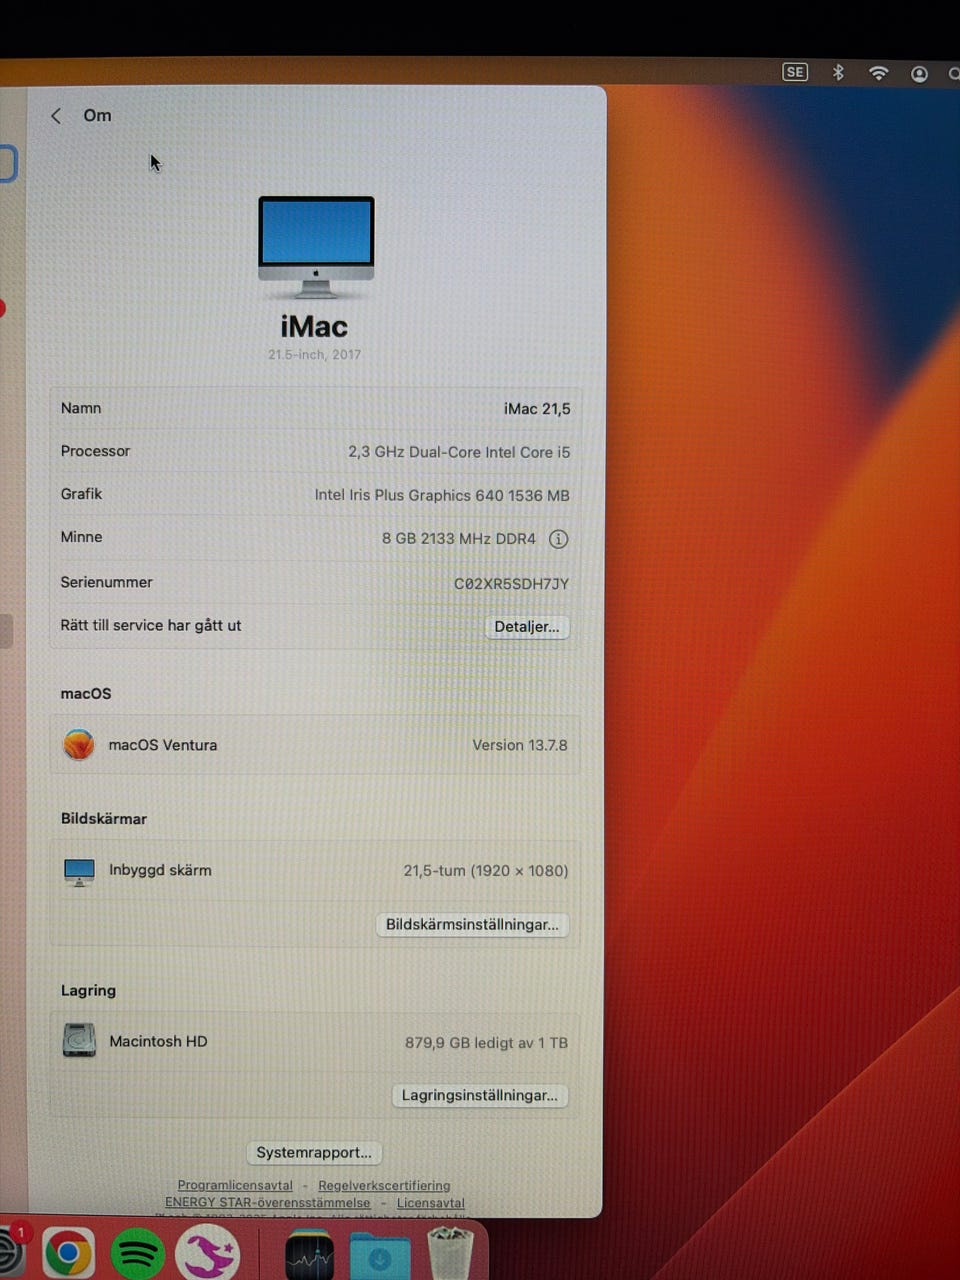This screenshot has width=960, height=1280.
Task: Click the 21,5-tum (1920 × 1080) text
Action: click(486, 871)
